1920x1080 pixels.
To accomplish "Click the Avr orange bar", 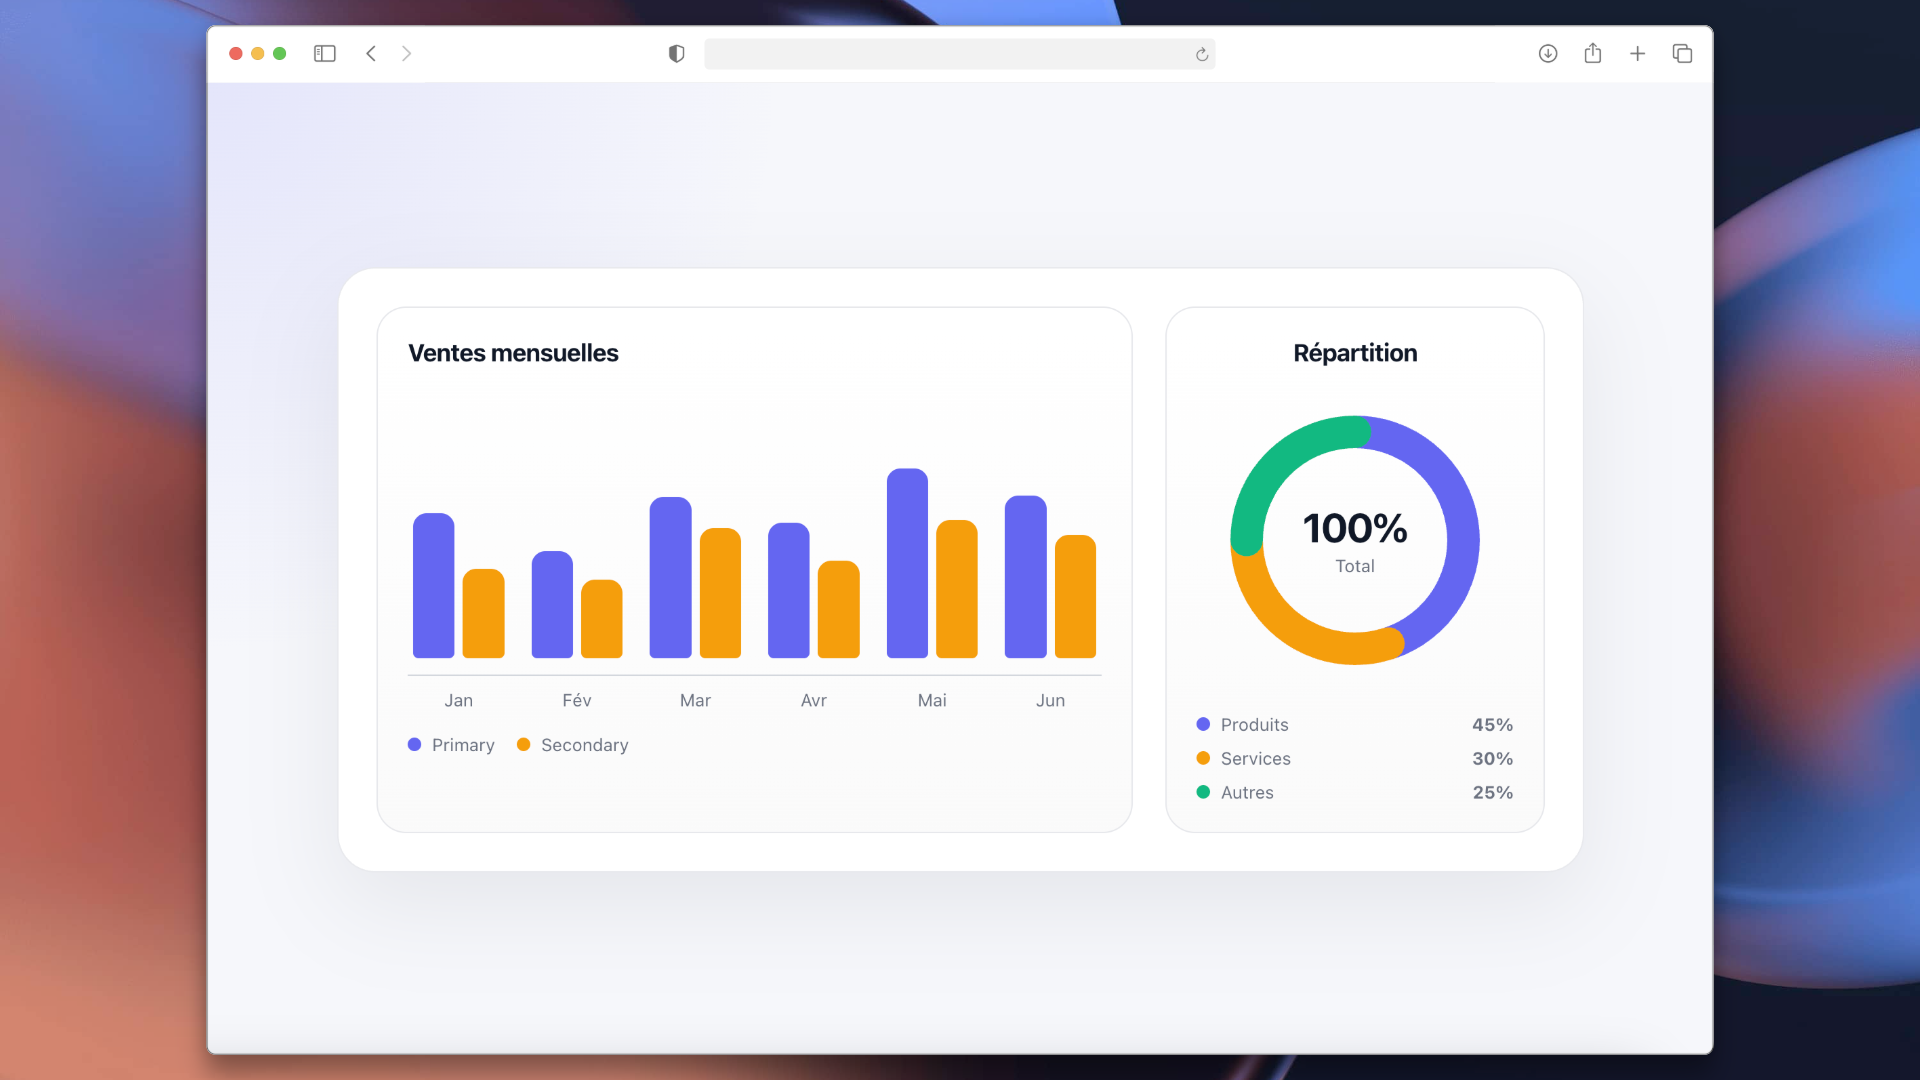I will click(x=839, y=610).
